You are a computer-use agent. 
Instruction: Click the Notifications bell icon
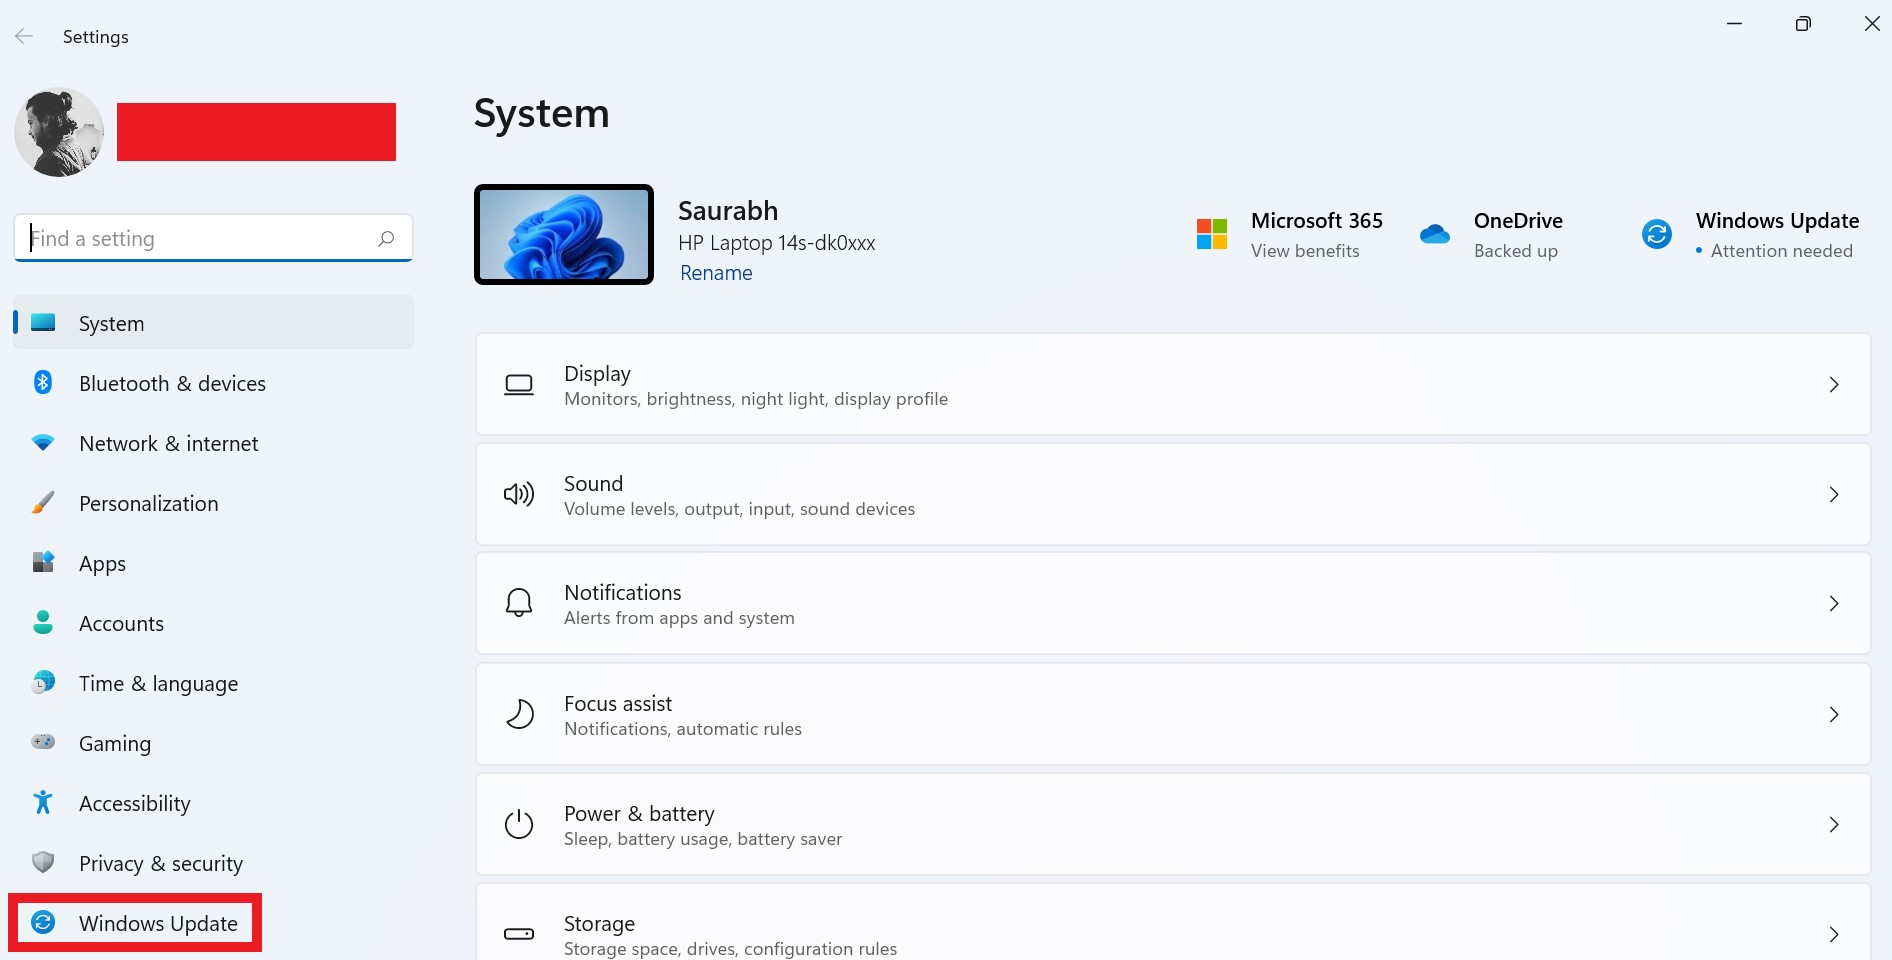click(519, 603)
